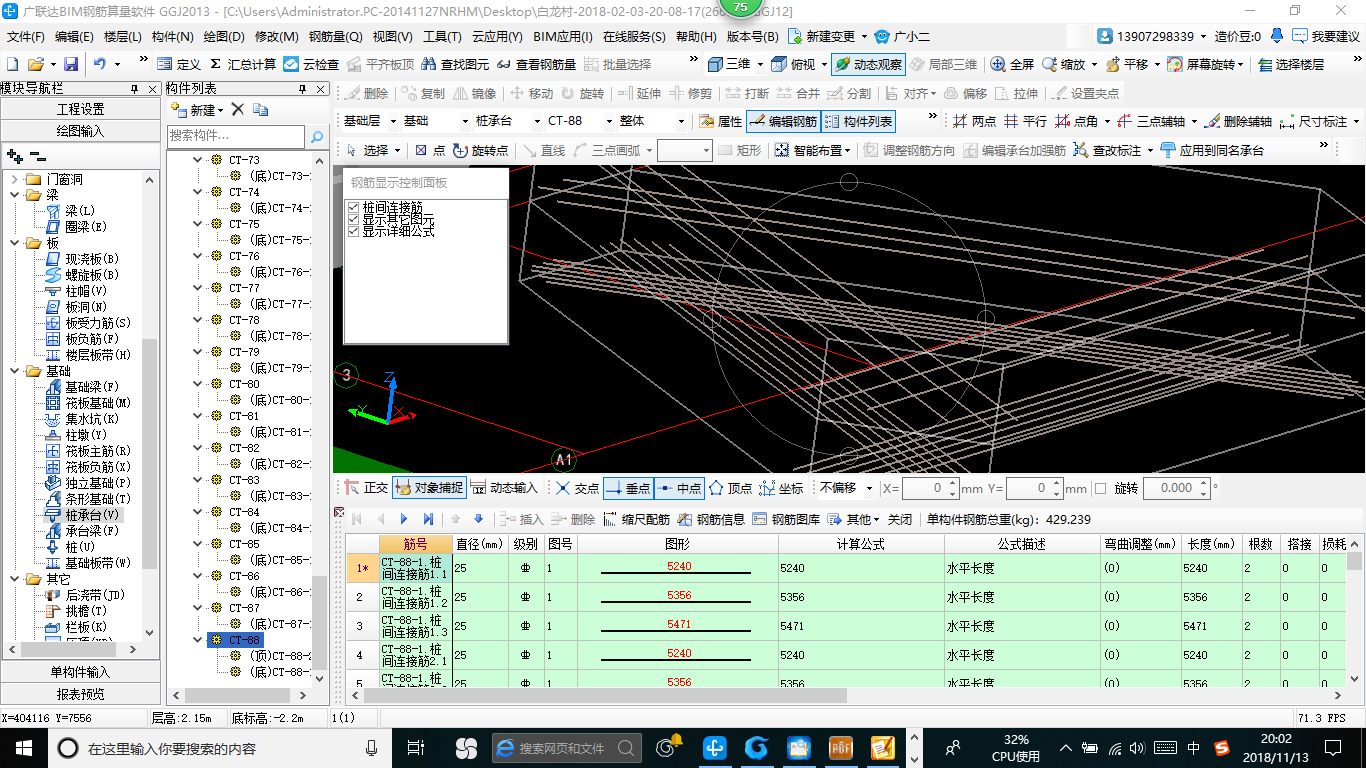The width and height of the screenshot is (1366, 768).
Task: Open 钢筋图库 rebar library
Action: 786,519
